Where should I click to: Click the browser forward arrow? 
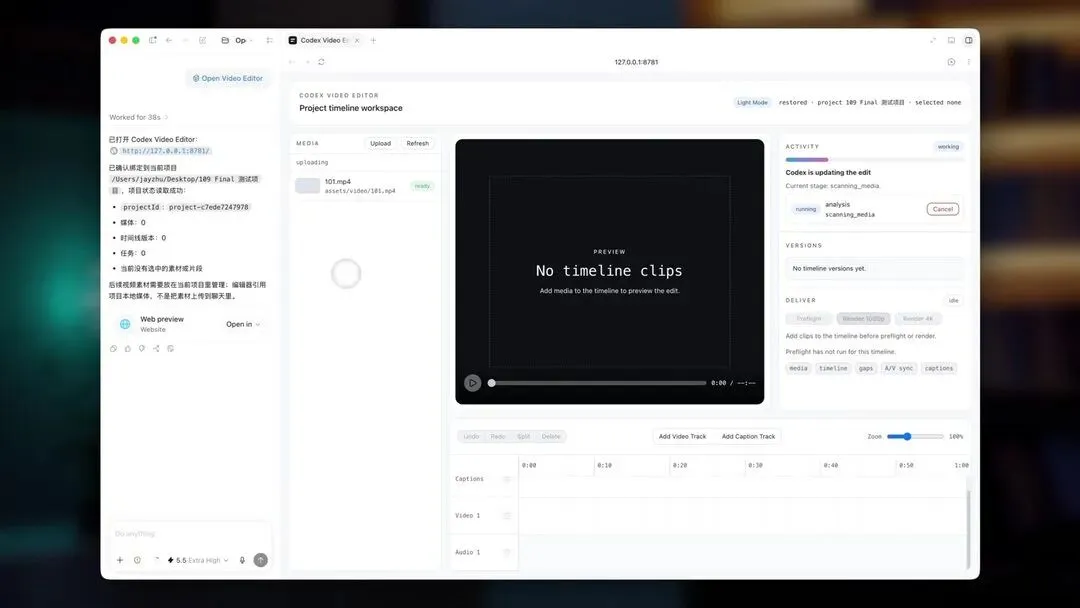tap(307, 62)
